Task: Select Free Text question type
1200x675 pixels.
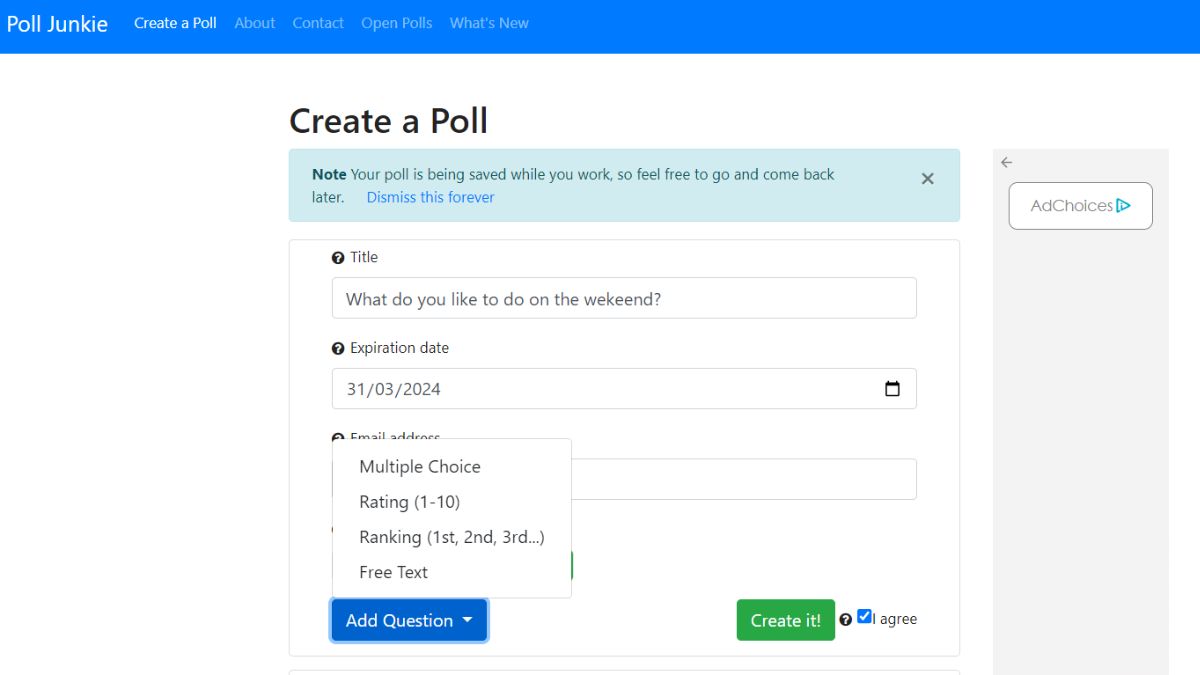Action: coord(394,572)
